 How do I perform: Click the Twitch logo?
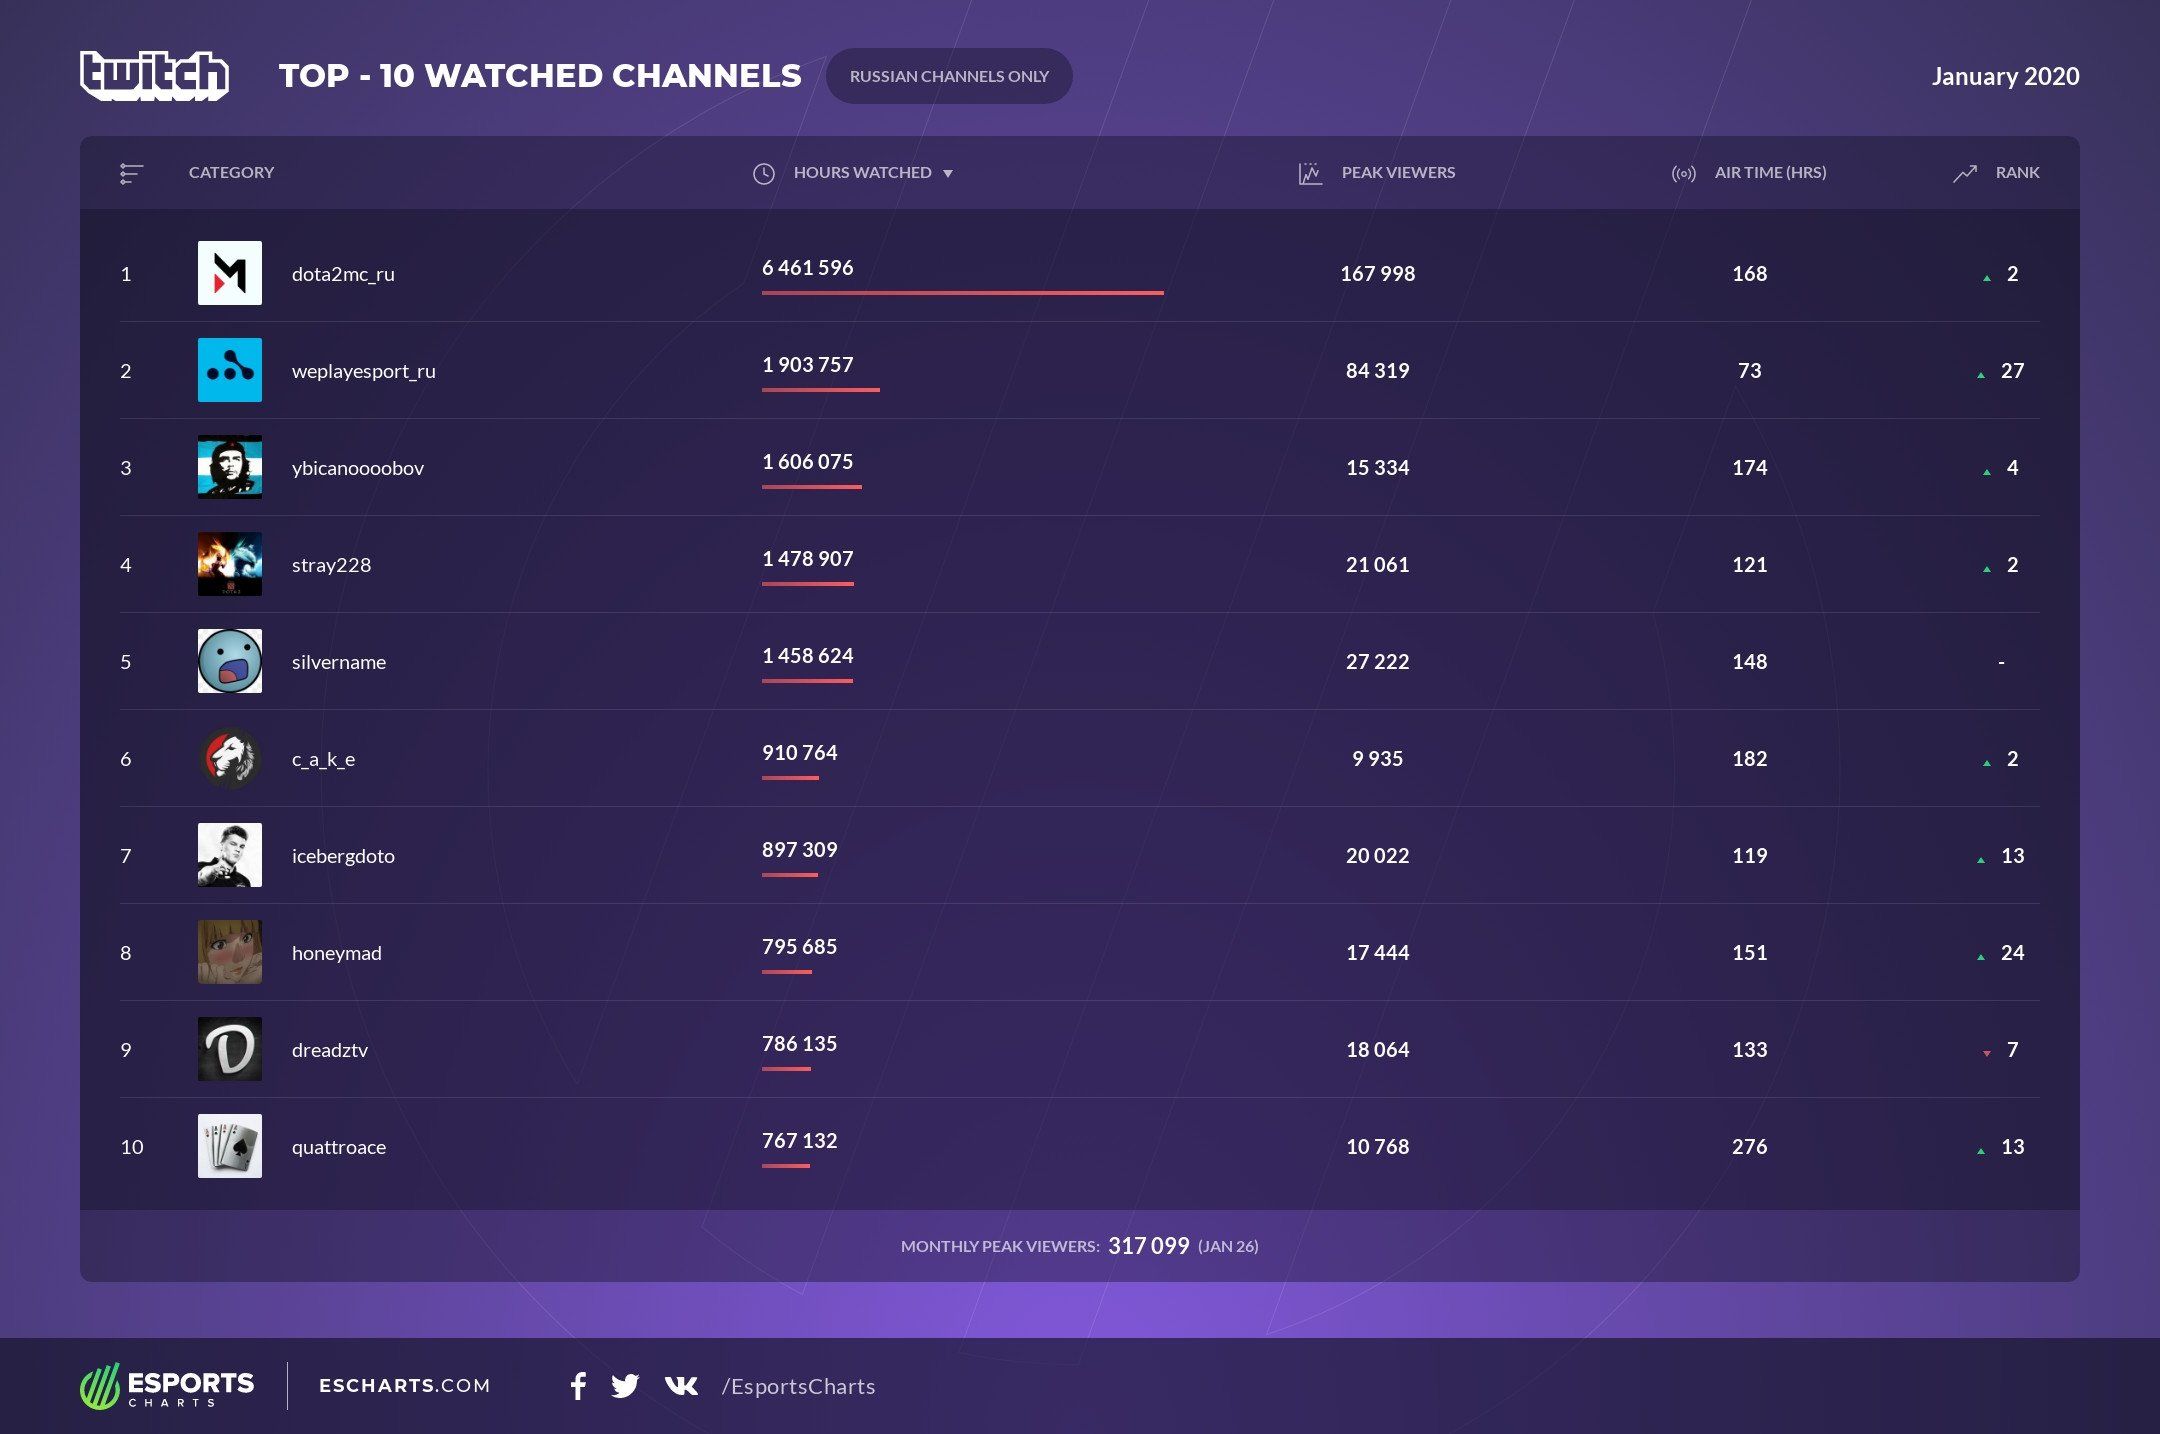tap(154, 75)
